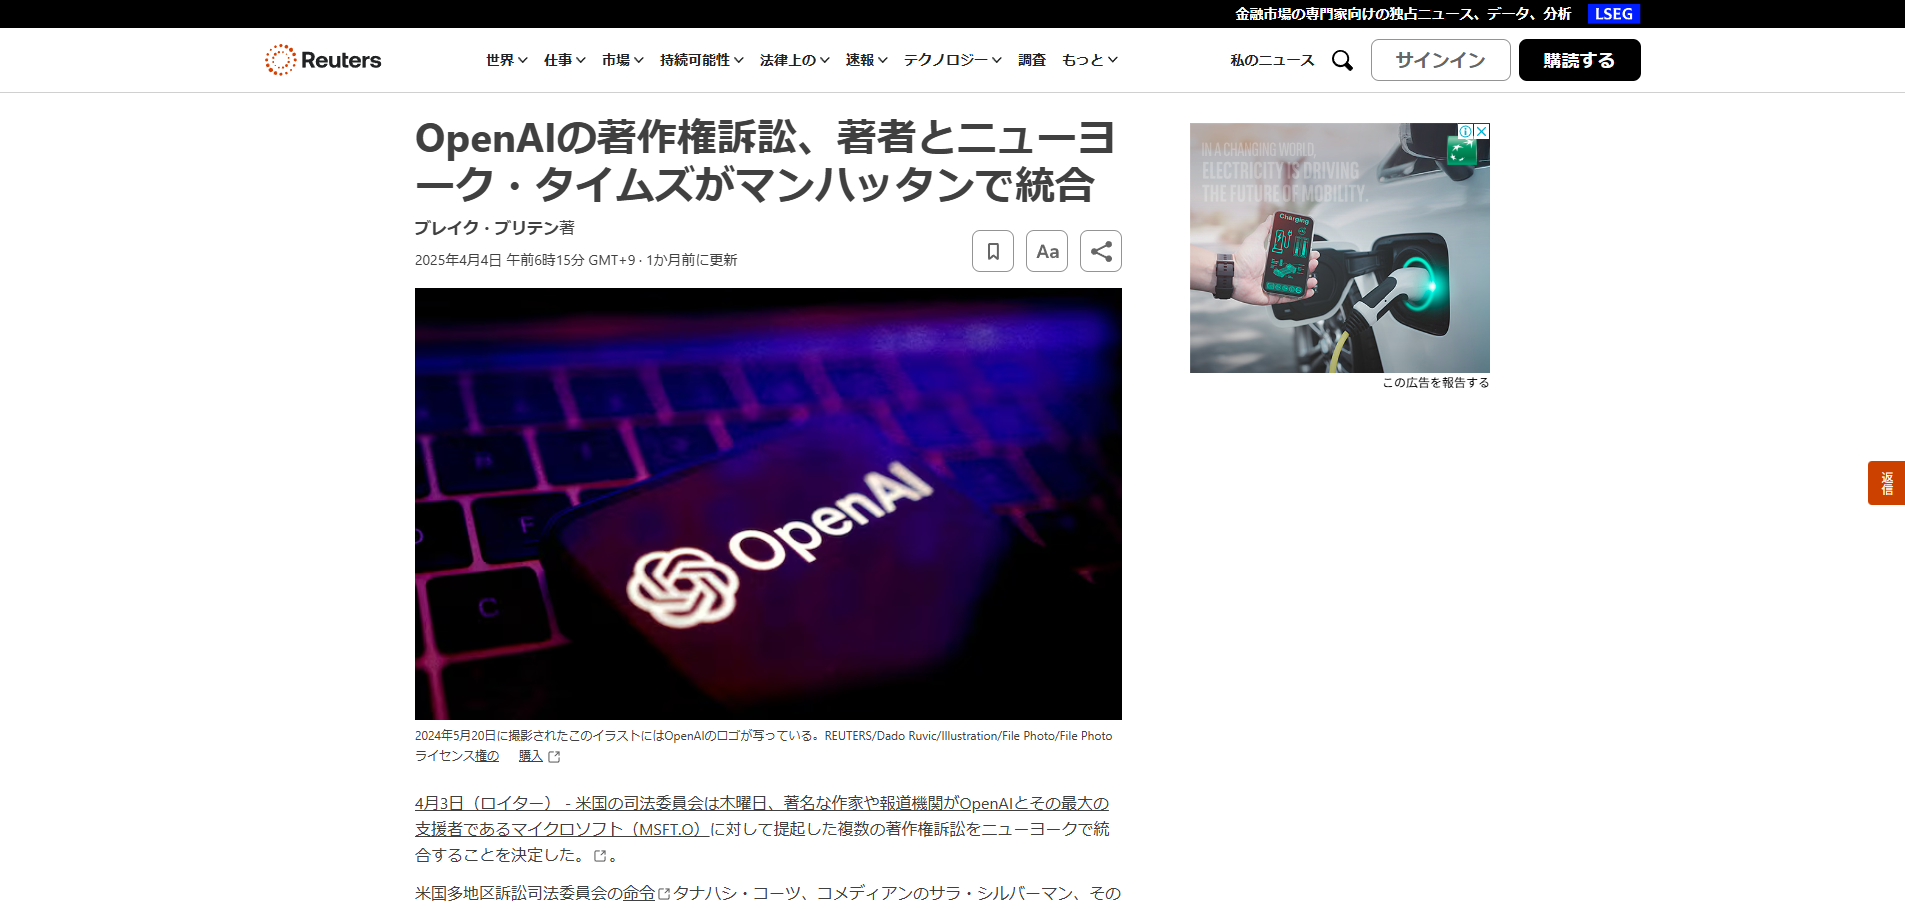Click the Reuters logo
This screenshot has height=909, width=1905.
pos(323,60)
